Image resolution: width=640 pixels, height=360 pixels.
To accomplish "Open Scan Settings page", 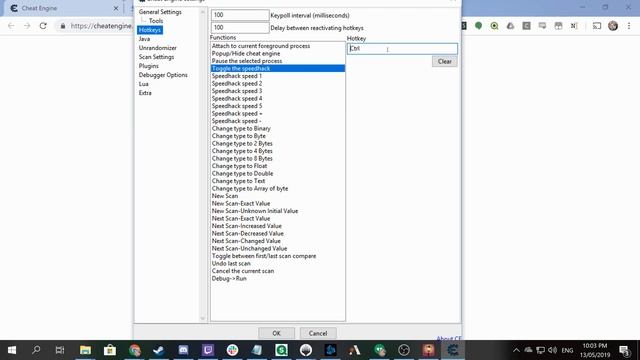I will [x=156, y=57].
